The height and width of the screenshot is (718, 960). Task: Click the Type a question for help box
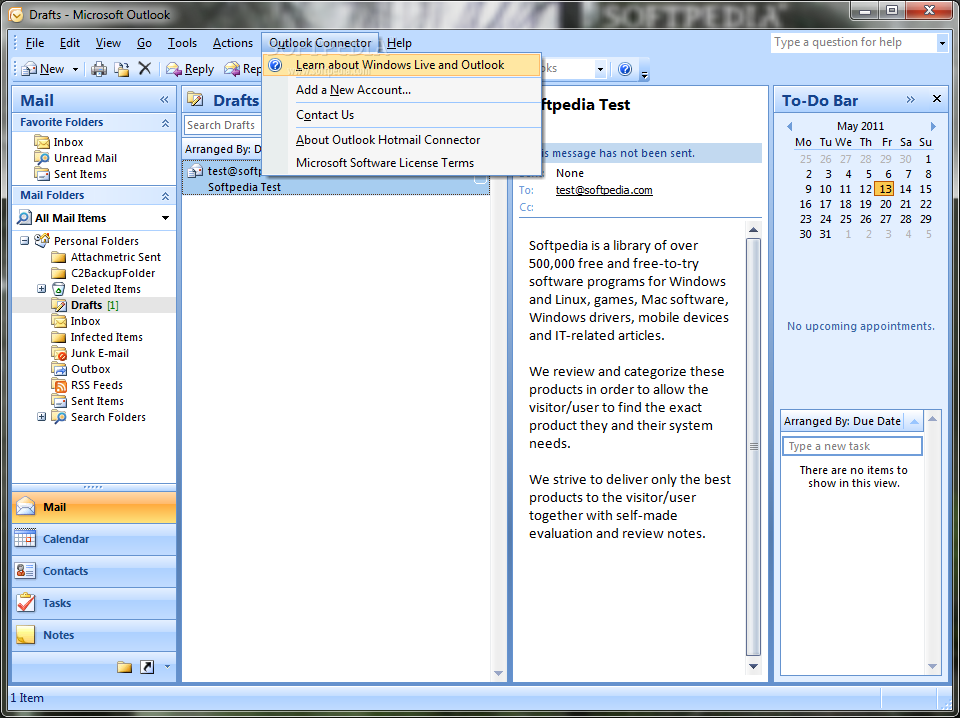(x=853, y=42)
